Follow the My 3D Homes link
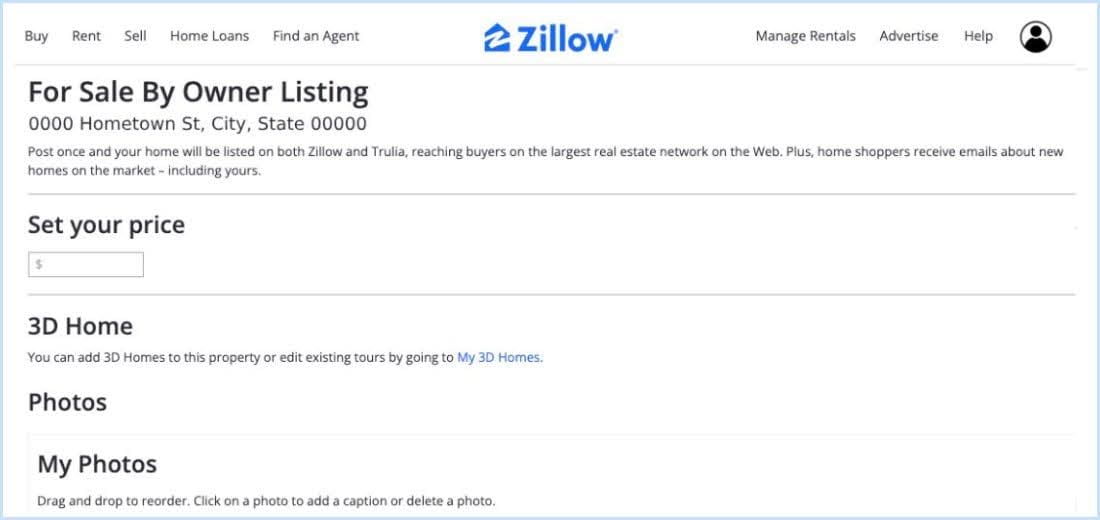This screenshot has width=1100, height=520. [x=499, y=357]
